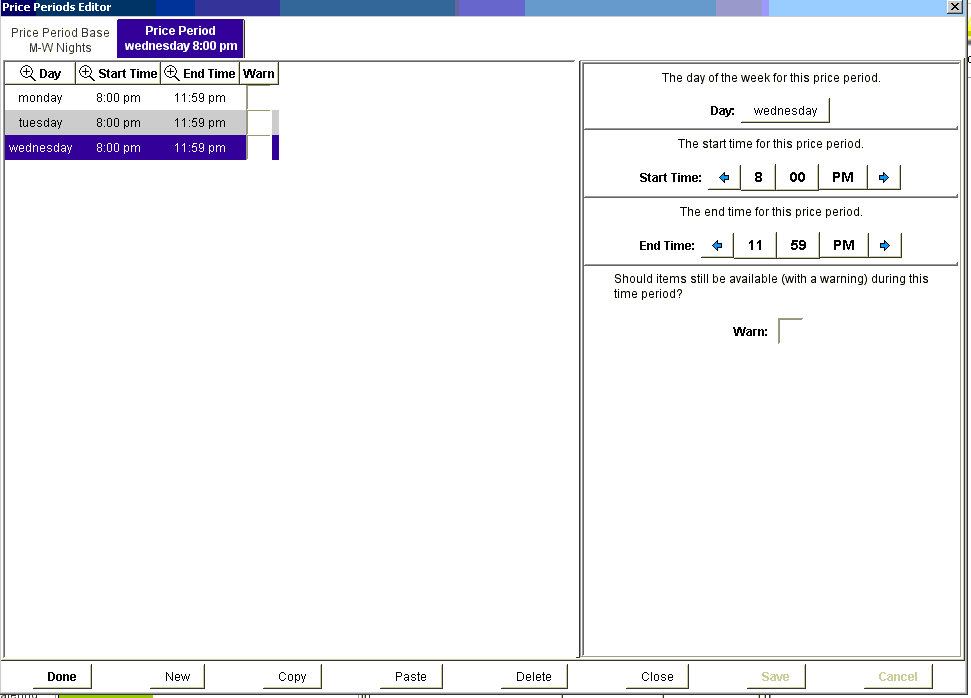The image size is (971, 698).
Task: Toggle the Warn checkbox in details panel
Action: [x=790, y=331]
